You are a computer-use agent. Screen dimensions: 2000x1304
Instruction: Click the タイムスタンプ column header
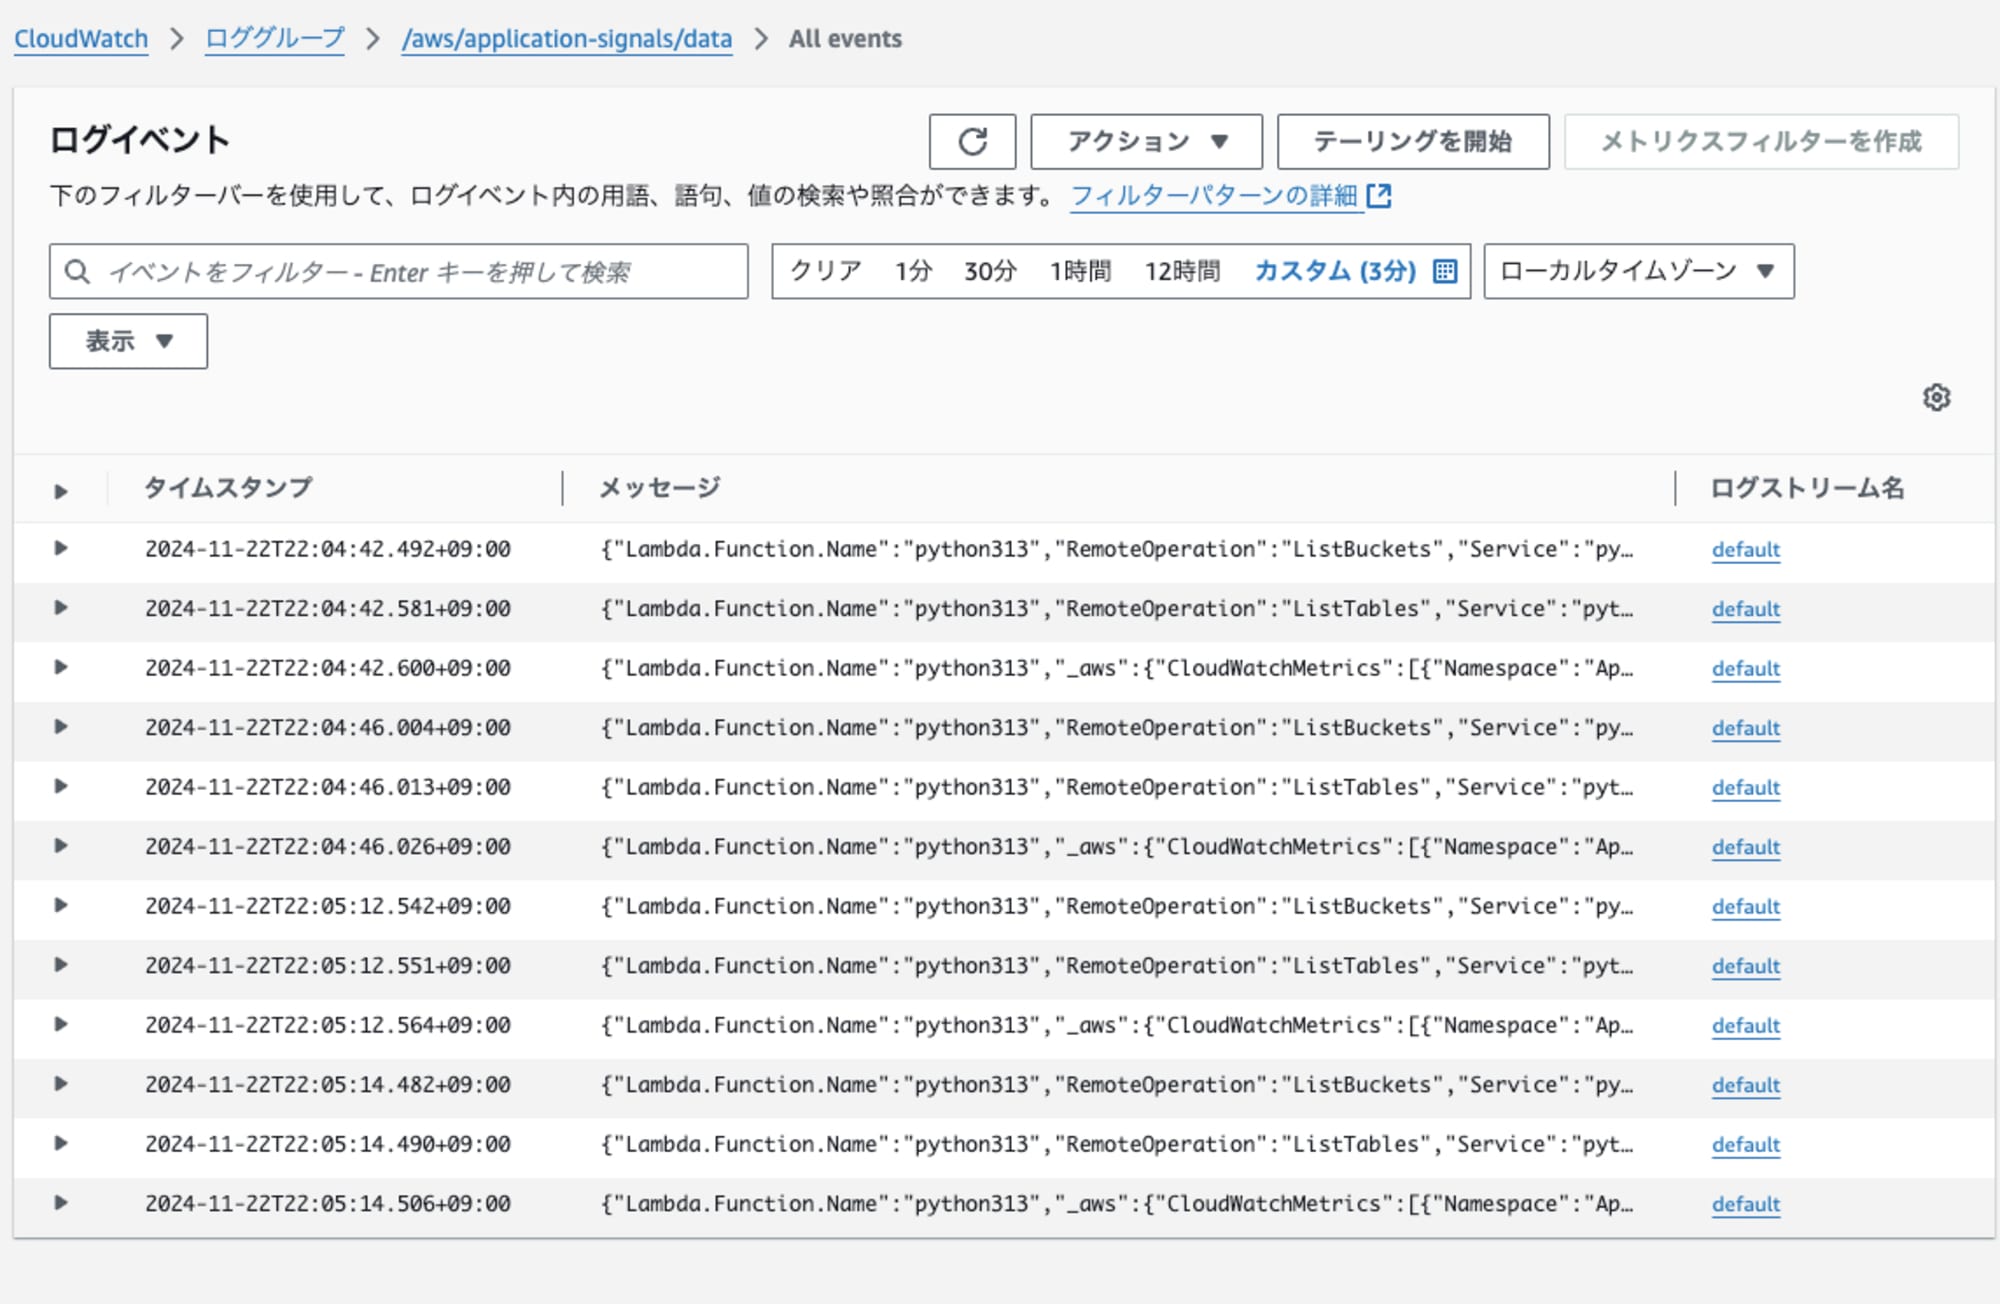click(228, 487)
